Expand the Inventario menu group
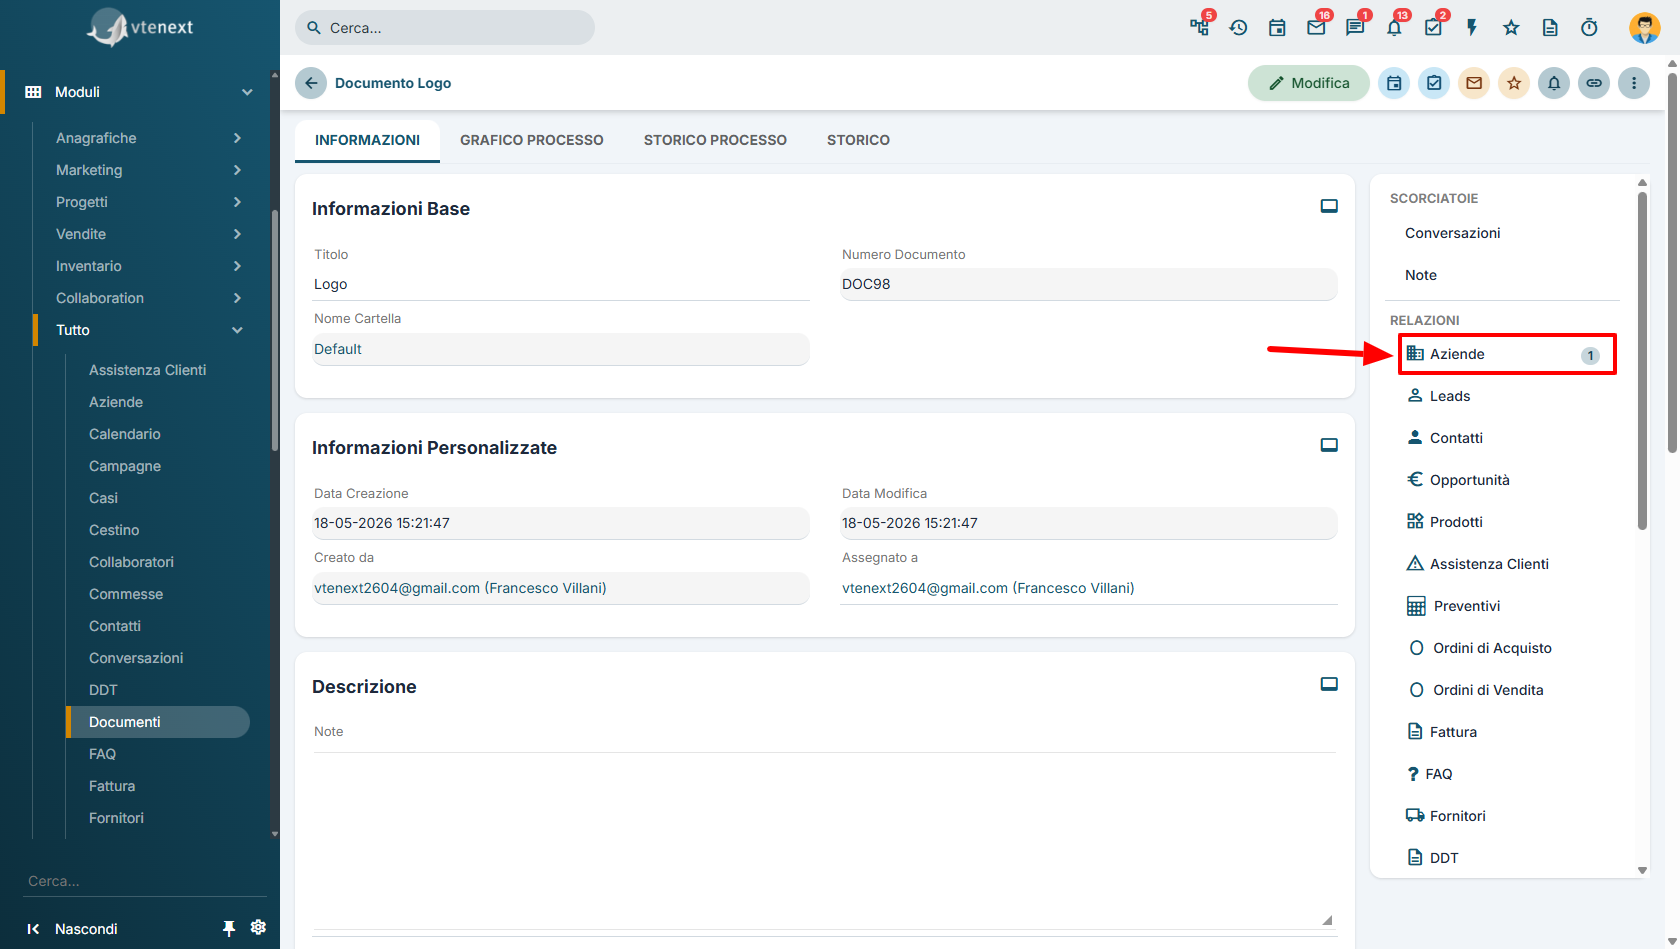This screenshot has height=949, width=1680. coord(149,266)
